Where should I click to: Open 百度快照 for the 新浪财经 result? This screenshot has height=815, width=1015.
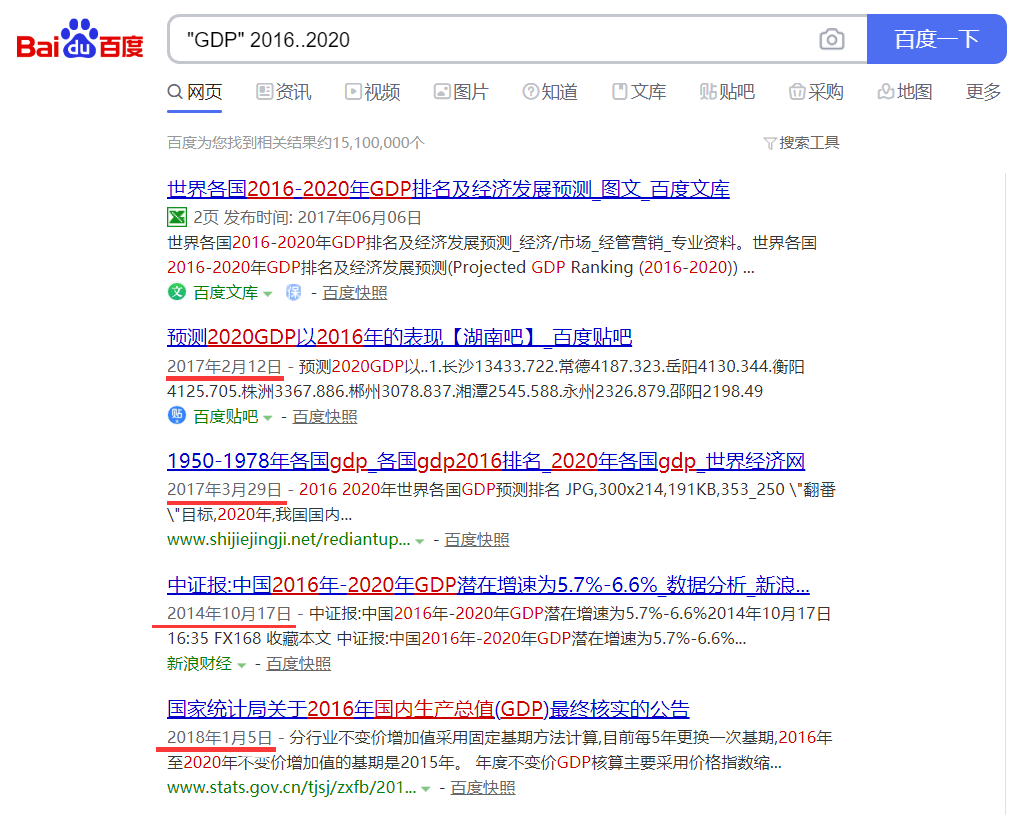pos(298,664)
